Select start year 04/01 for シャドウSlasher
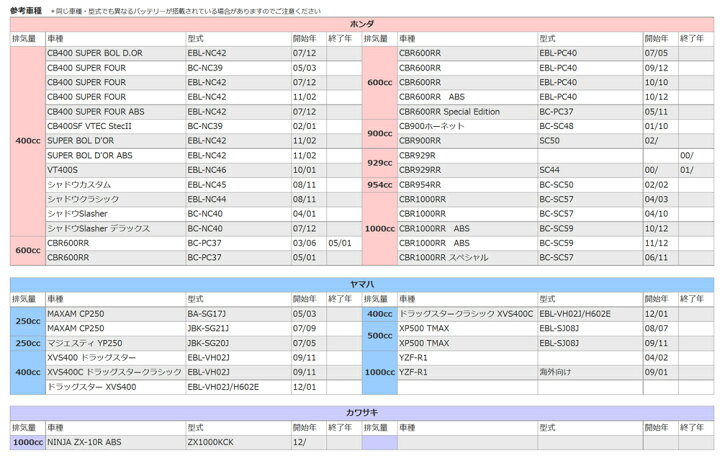Image resolution: width=720 pixels, height=456 pixels. (x=304, y=214)
